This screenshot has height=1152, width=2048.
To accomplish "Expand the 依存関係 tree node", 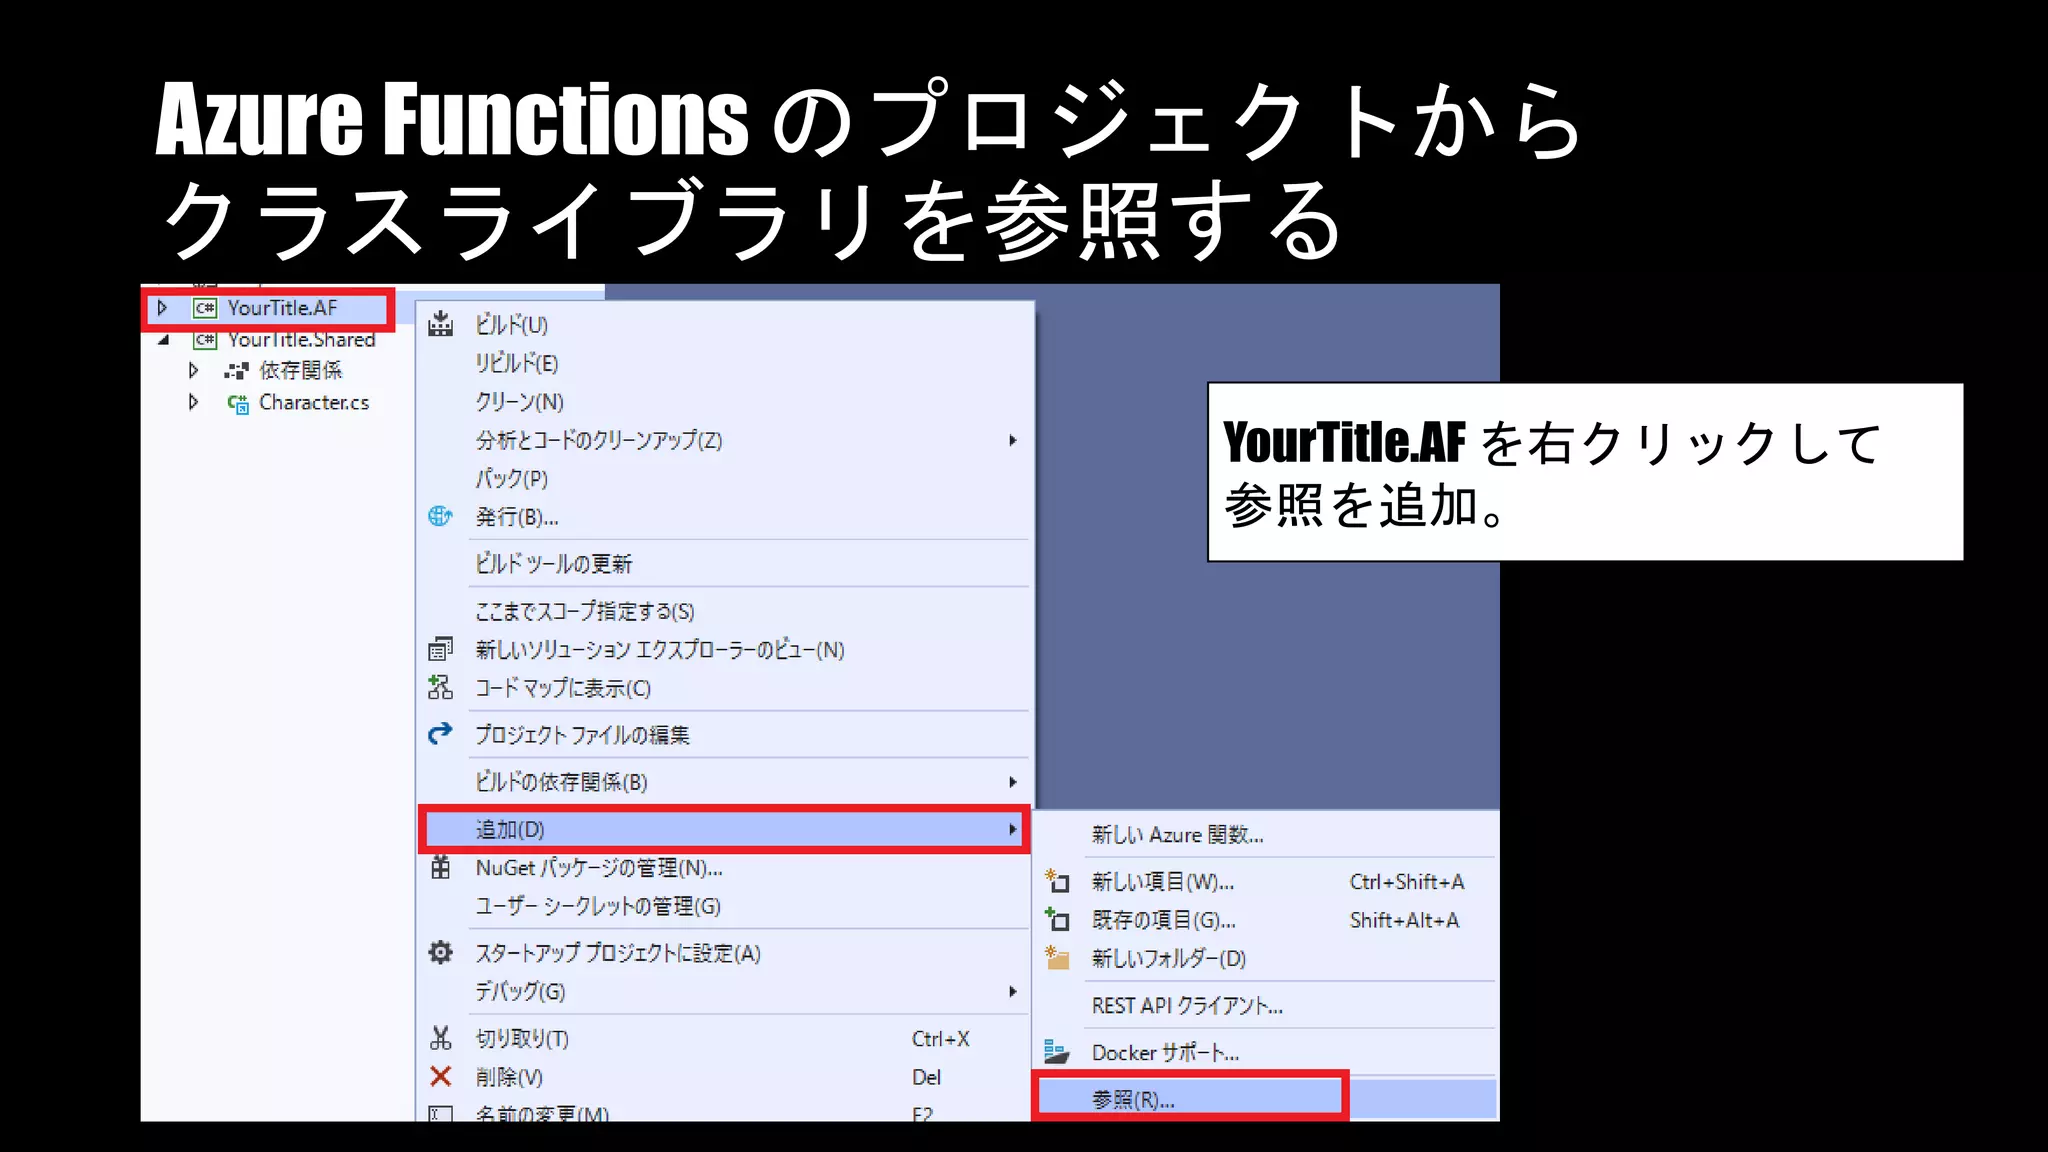I will point(194,371).
